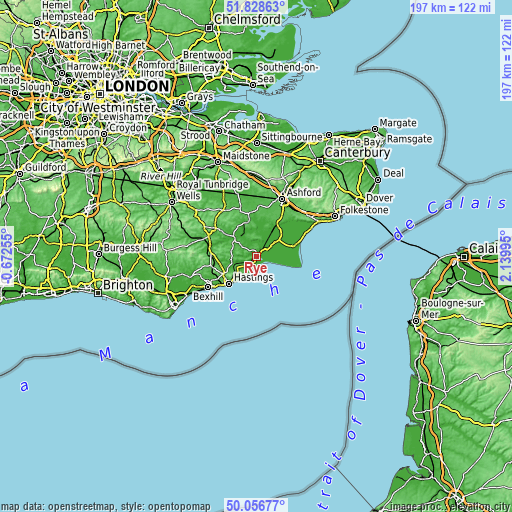Click the Chelmsford city marker

209,28
